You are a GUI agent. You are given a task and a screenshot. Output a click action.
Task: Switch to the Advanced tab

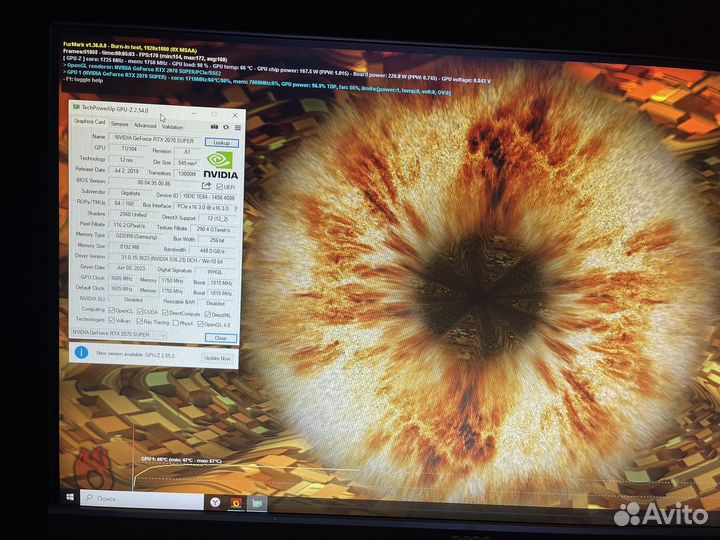tap(145, 125)
